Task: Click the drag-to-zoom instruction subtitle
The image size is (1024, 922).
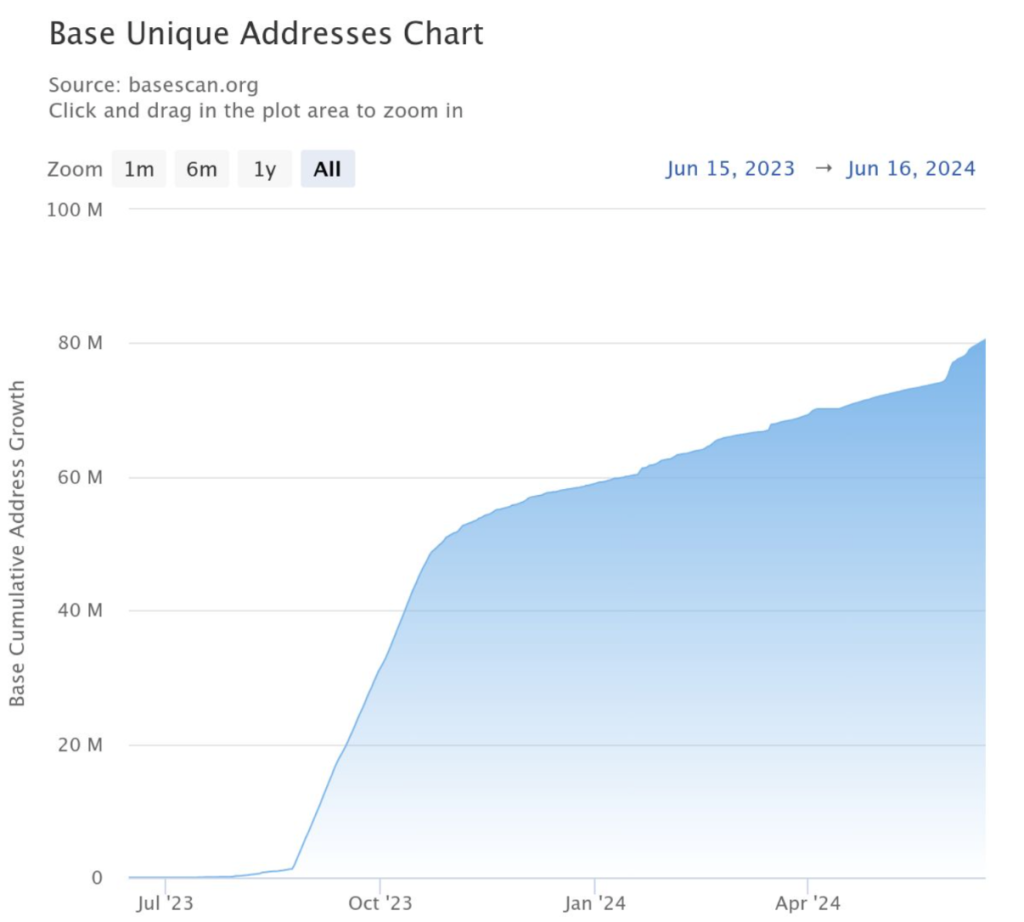Action: pos(255,110)
